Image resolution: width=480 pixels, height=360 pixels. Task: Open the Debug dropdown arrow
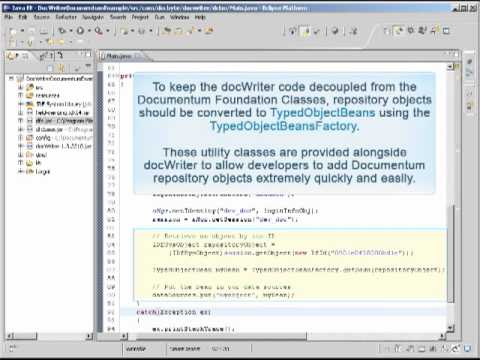(71, 31)
